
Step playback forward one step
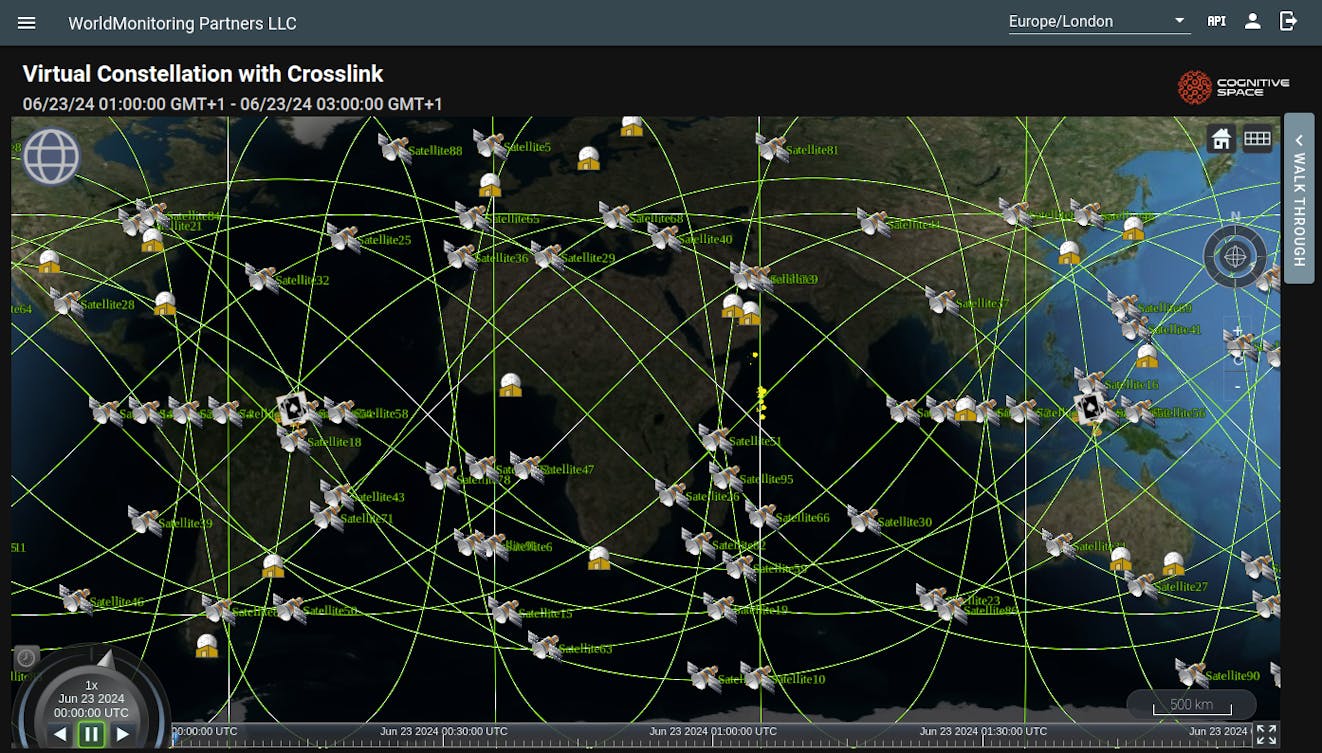click(x=122, y=733)
